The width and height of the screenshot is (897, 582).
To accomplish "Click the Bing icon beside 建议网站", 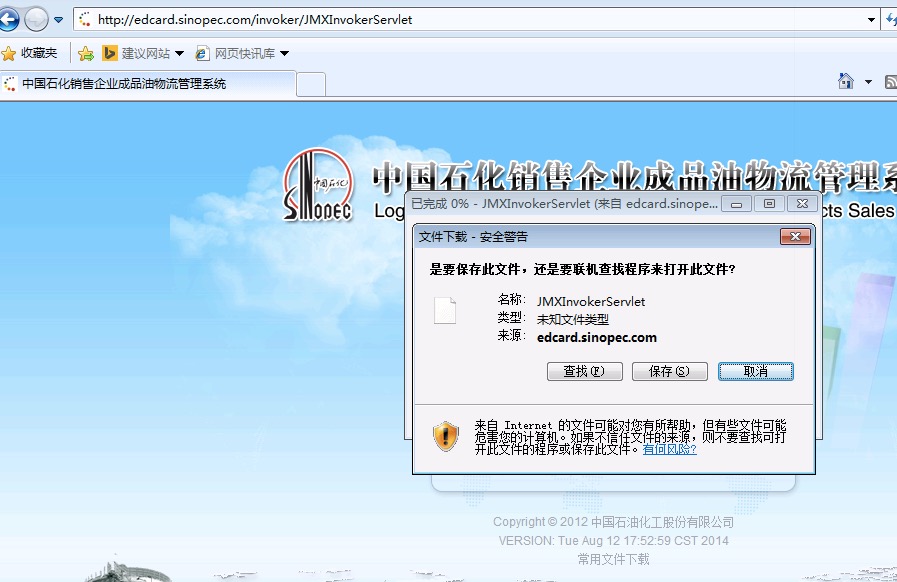I will tap(109, 53).
